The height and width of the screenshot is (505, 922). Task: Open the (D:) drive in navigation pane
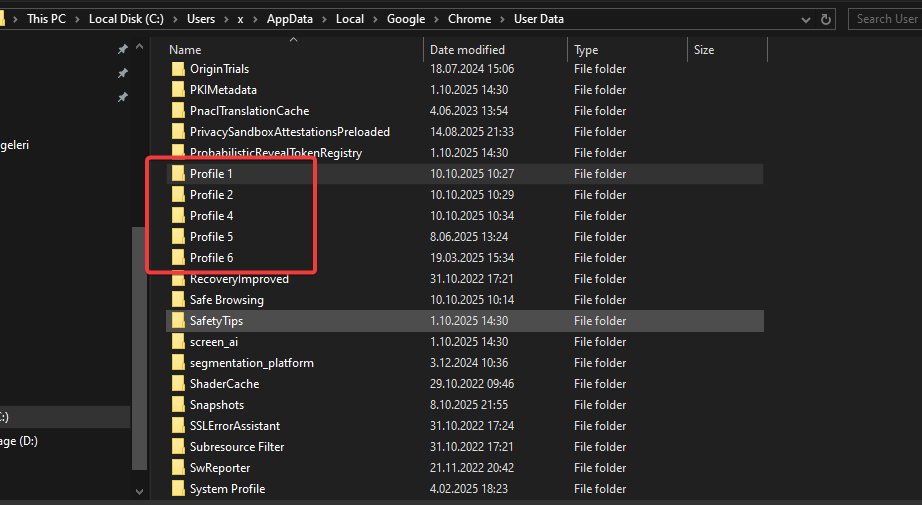pos(20,441)
